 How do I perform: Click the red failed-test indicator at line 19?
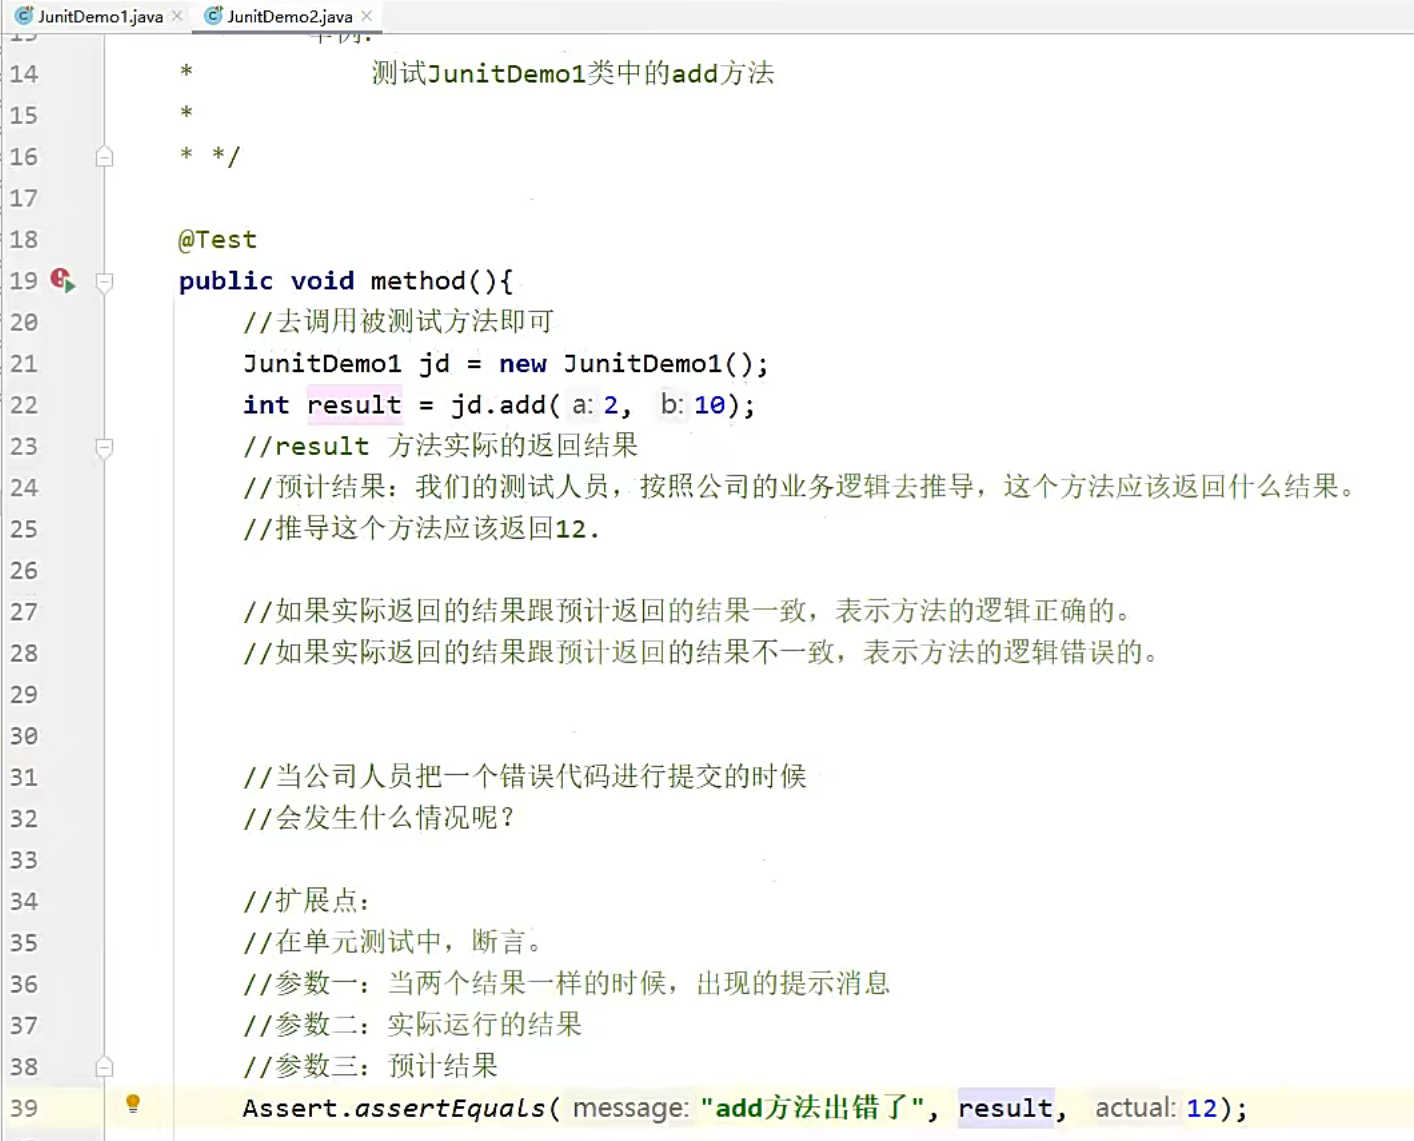click(x=57, y=280)
